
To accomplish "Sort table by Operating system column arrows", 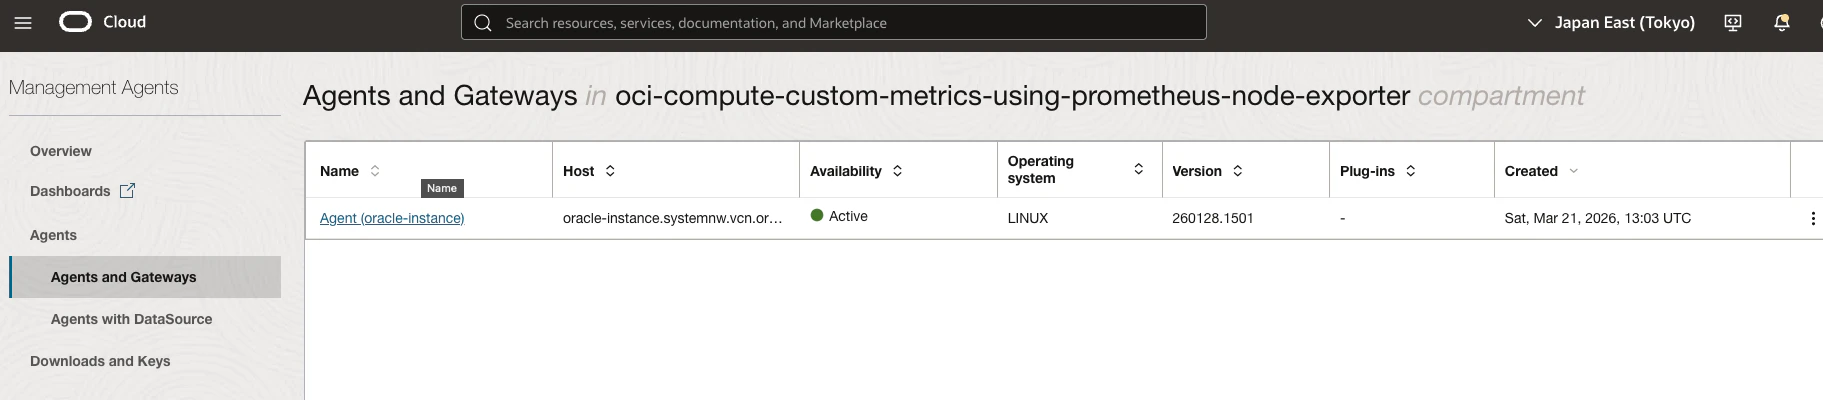I will pos(1138,169).
